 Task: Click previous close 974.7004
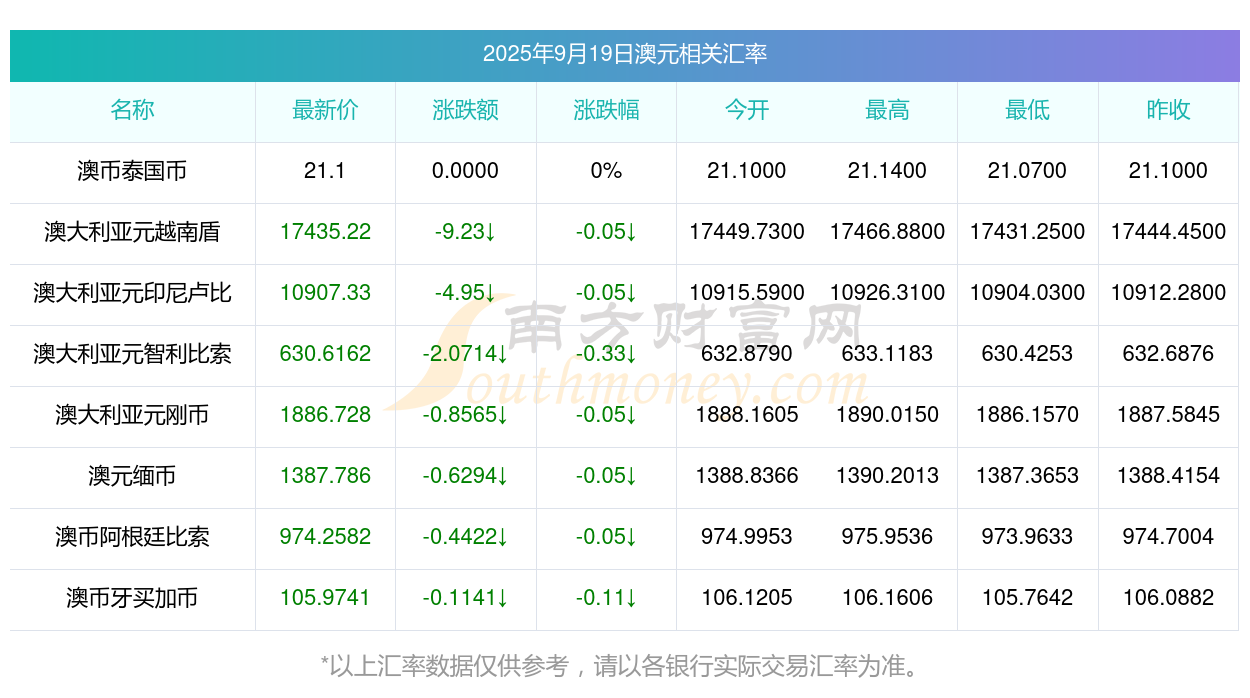click(1168, 537)
